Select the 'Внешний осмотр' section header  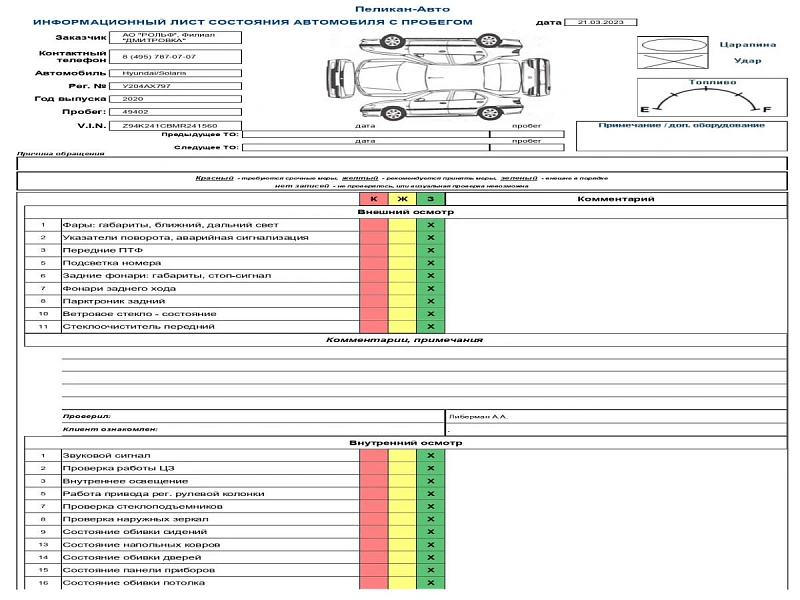405,212
